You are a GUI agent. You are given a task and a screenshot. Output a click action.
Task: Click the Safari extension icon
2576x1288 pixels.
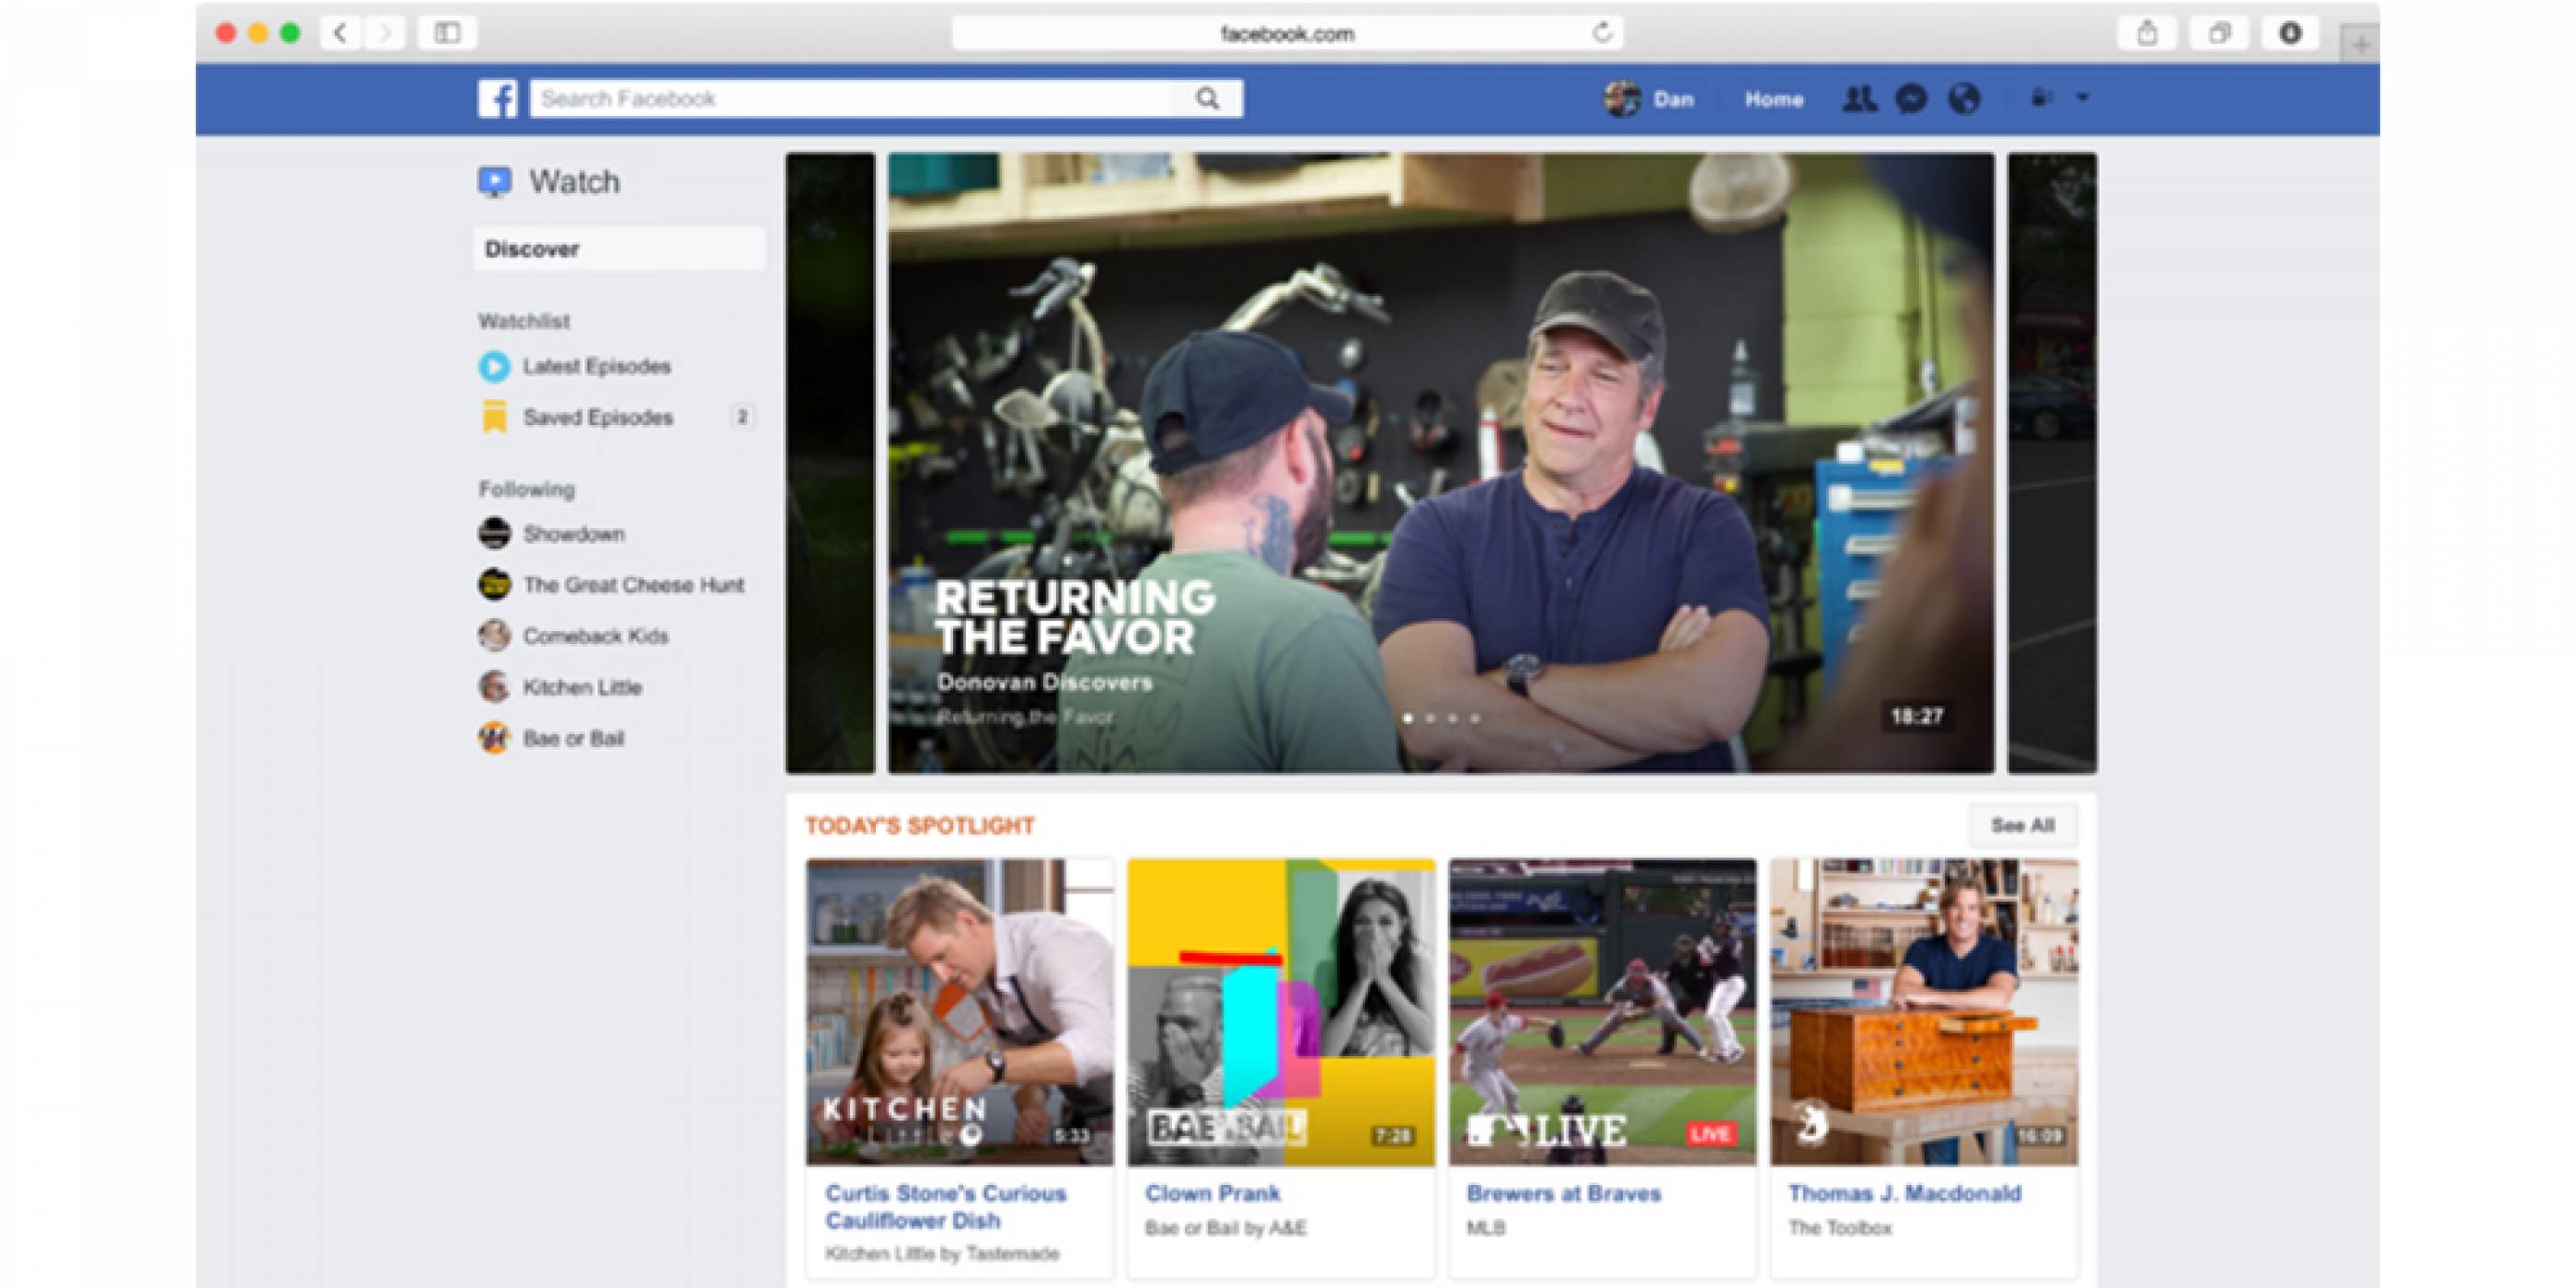pyautogui.click(x=2290, y=33)
